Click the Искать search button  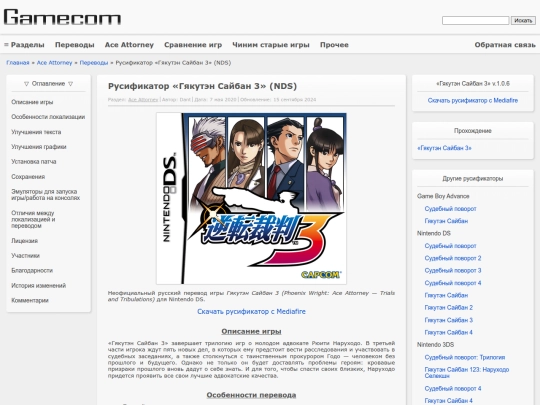click(523, 21)
